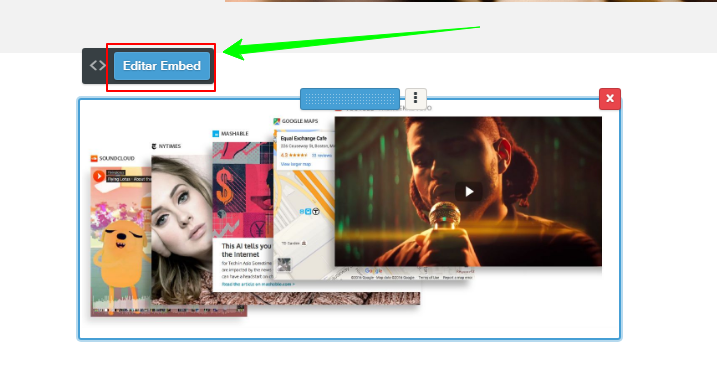Screen dimensions: 717x370
Task: Click the Google Maps logo icon
Action: click(x=277, y=121)
